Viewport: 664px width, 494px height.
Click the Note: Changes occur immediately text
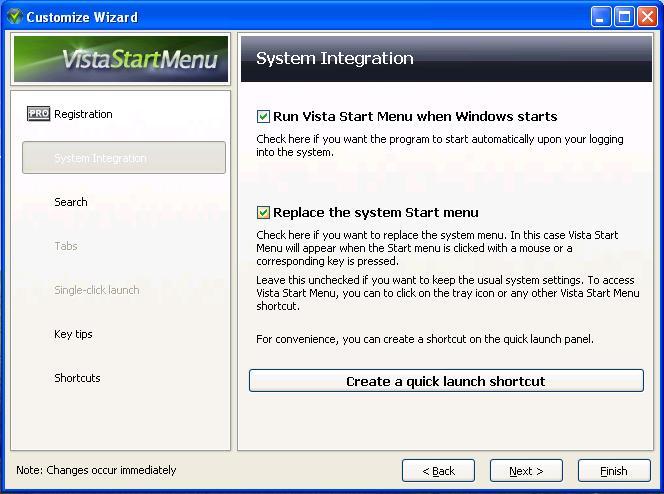(x=96, y=470)
